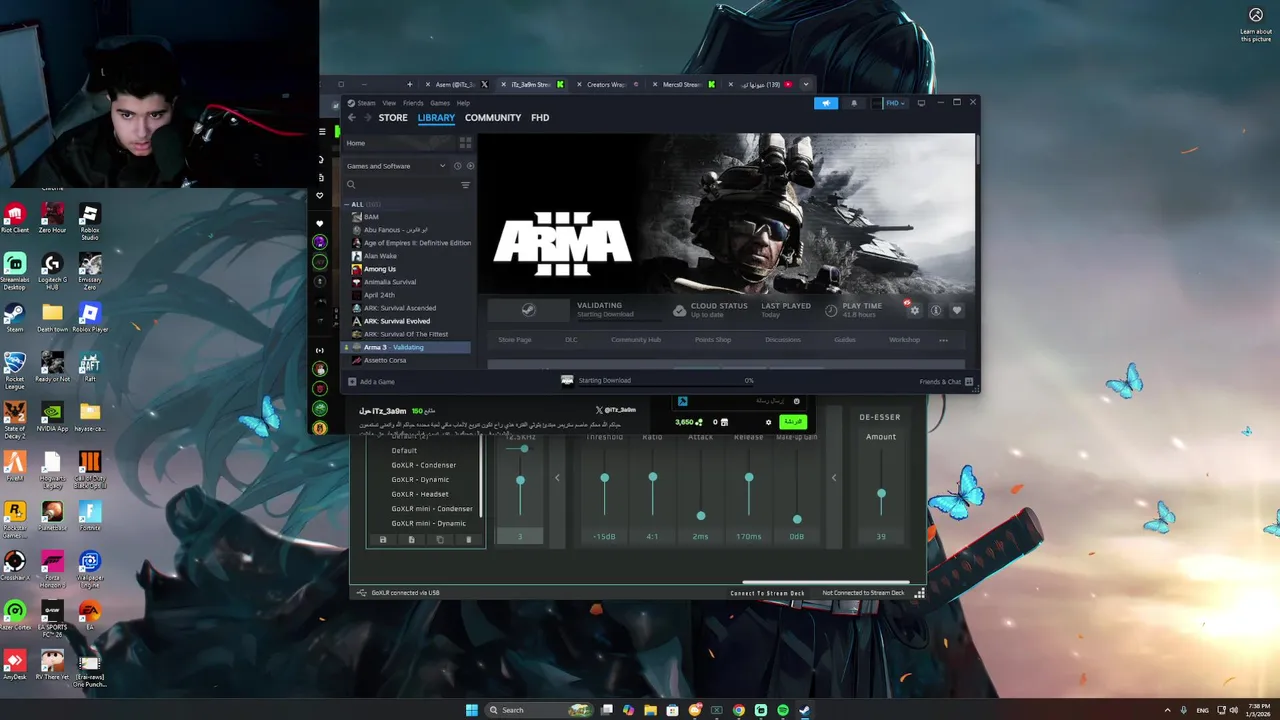1280x720 pixels.
Task: Open Rocket League desktop shortcut
Action: [14, 371]
